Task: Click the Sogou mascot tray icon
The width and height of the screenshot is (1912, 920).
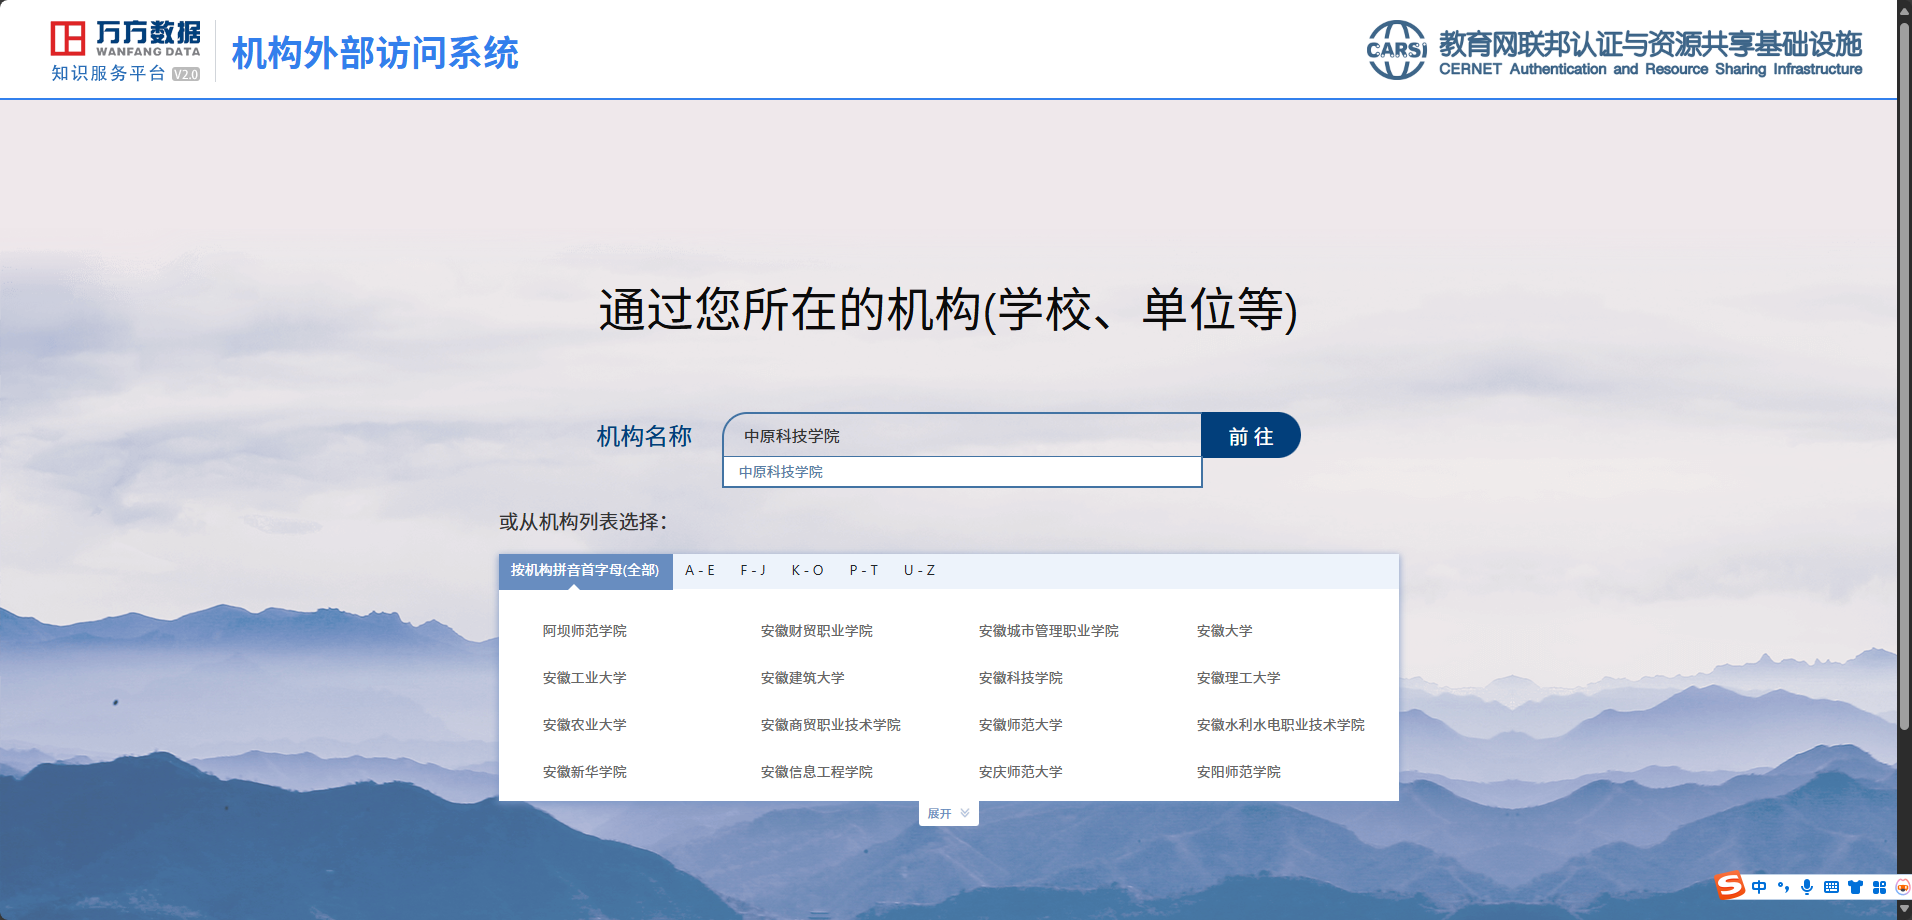Action: point(1903,887)
